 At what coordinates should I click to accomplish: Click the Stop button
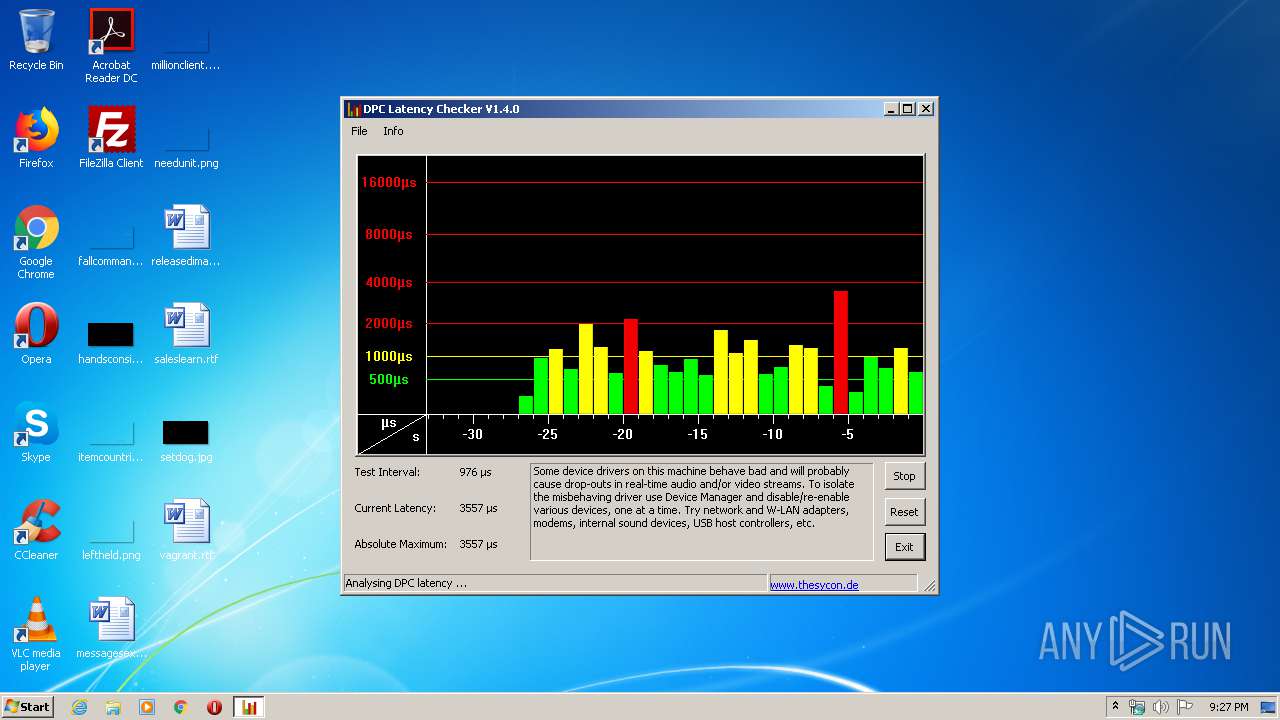(904, 476)
